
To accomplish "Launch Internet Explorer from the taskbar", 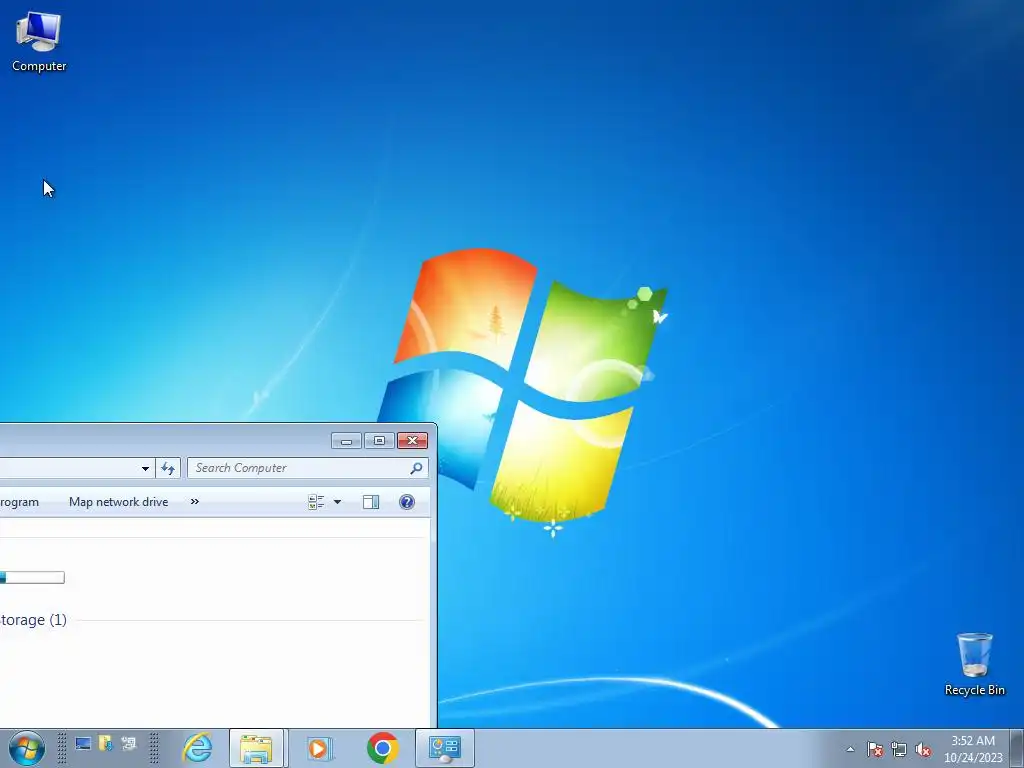I will coord(197,748).
